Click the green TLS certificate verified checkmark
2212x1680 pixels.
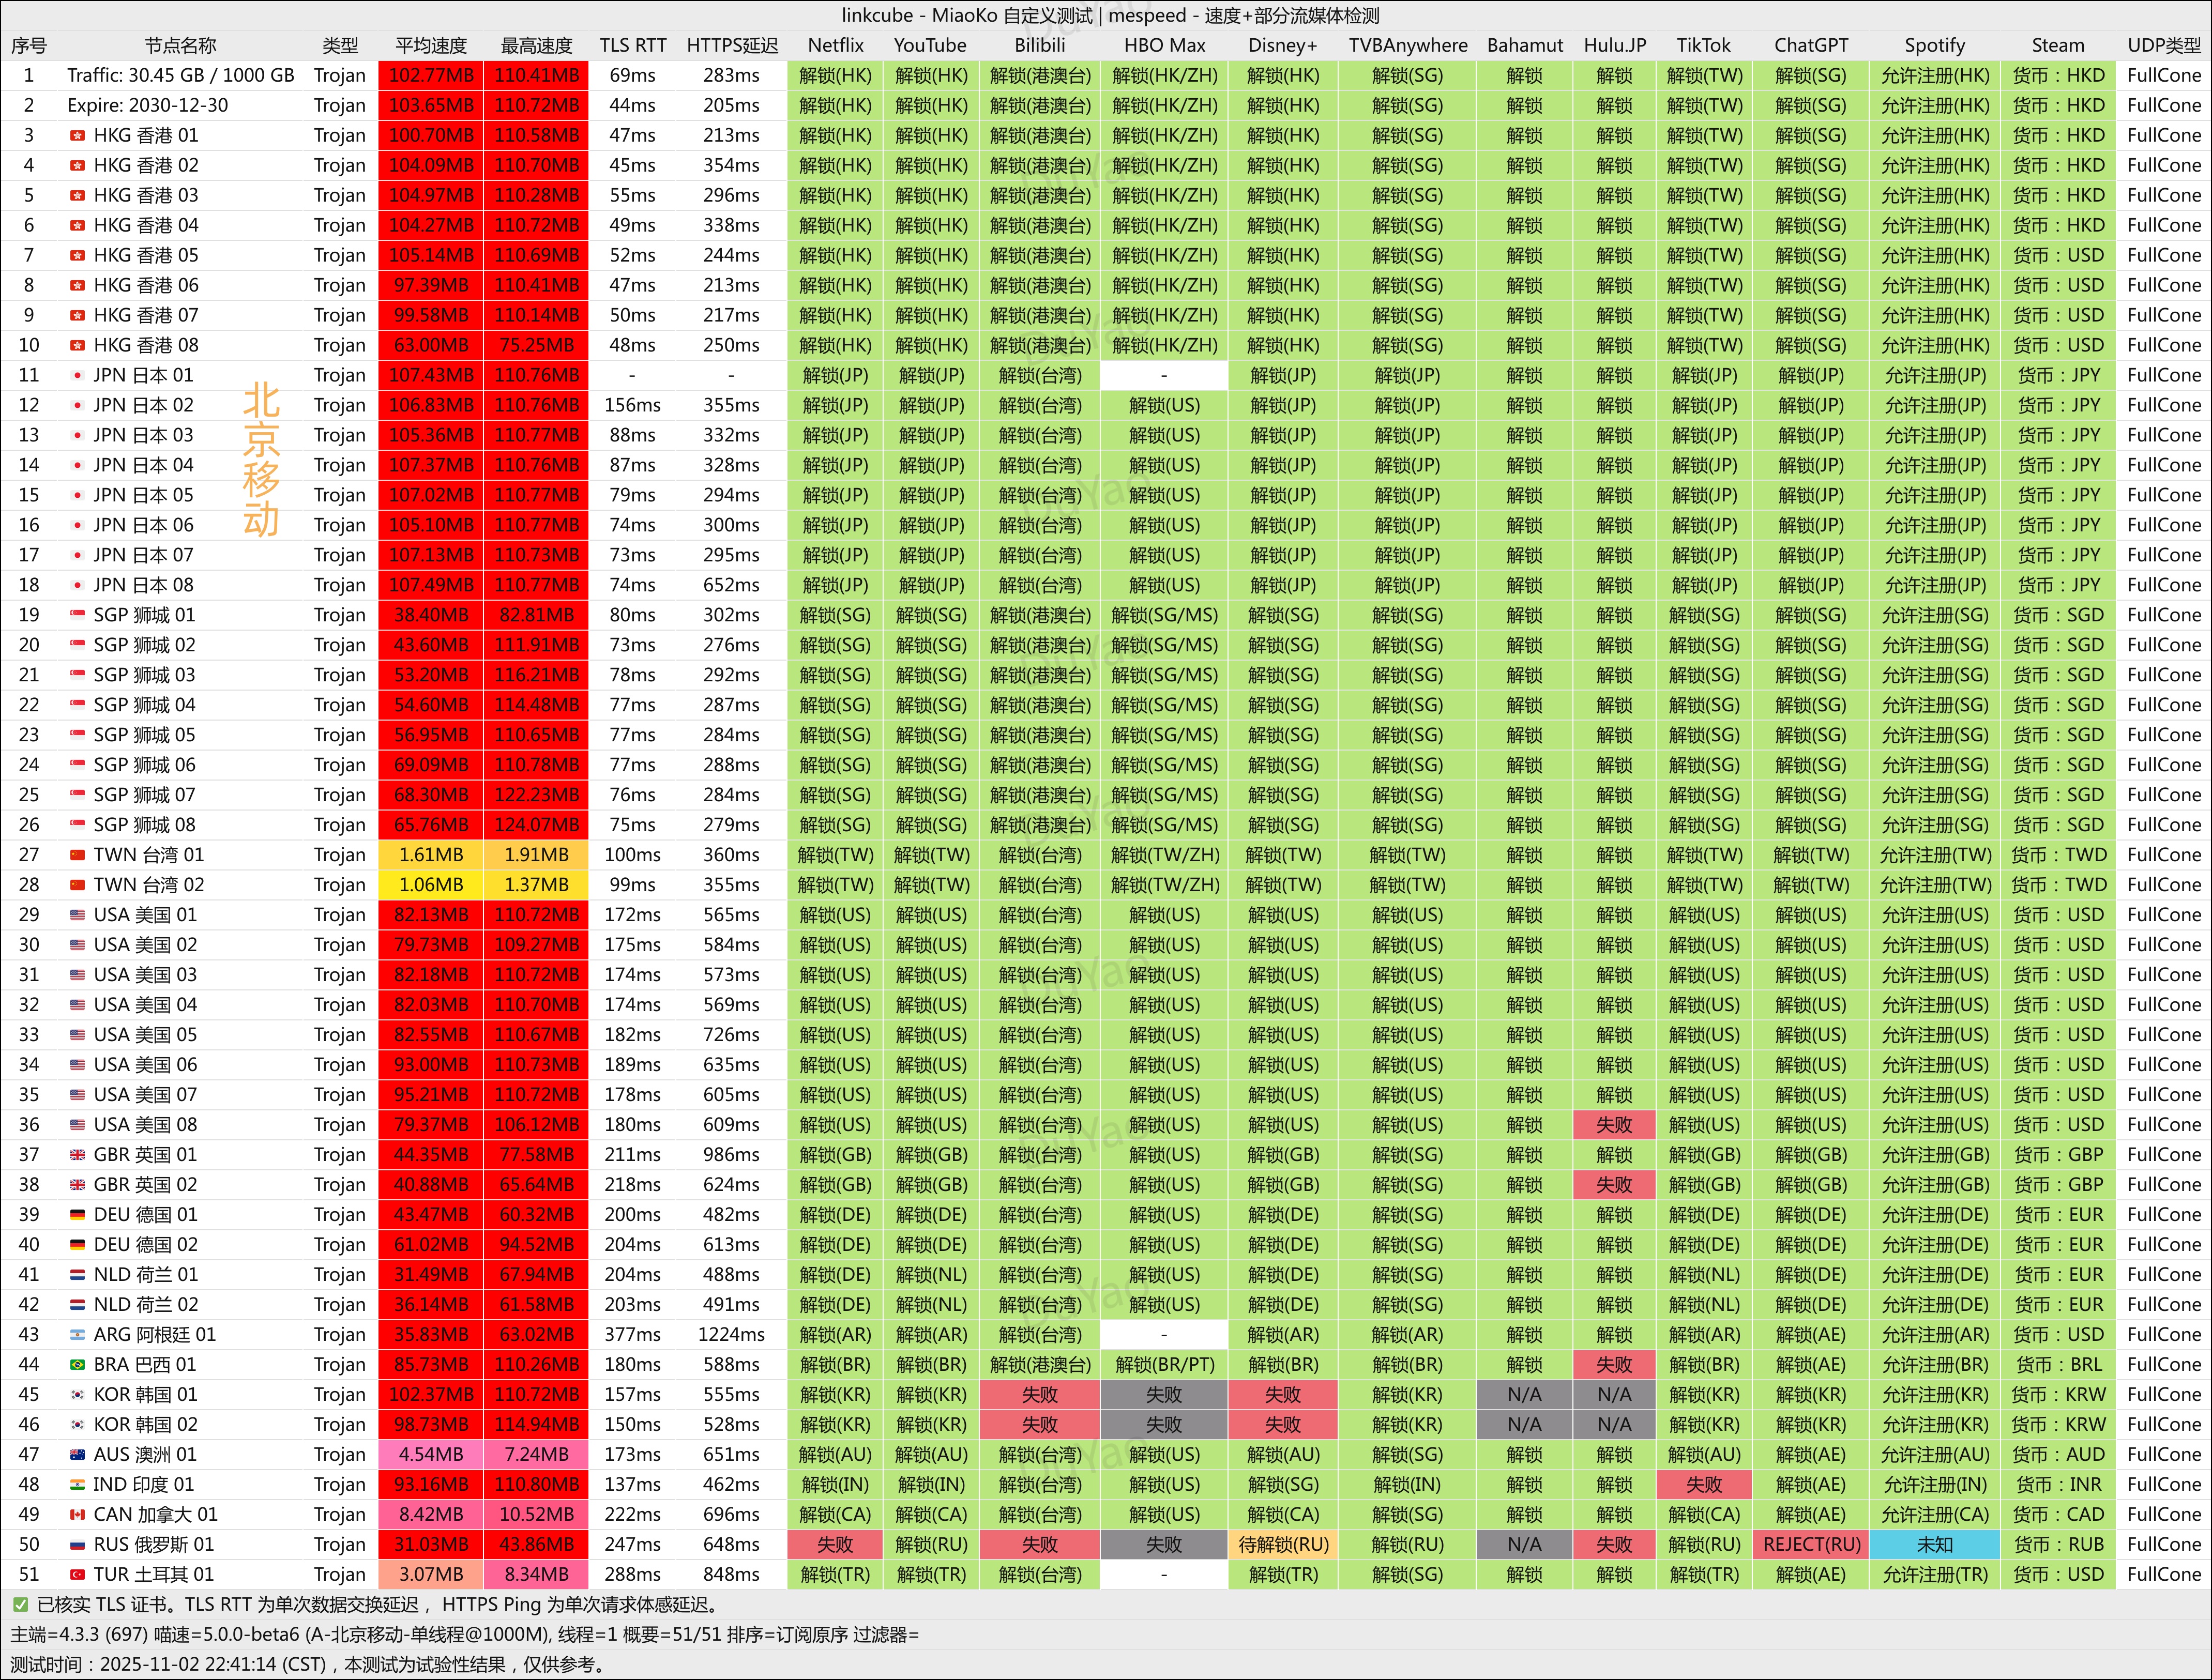pos(20,1605)
